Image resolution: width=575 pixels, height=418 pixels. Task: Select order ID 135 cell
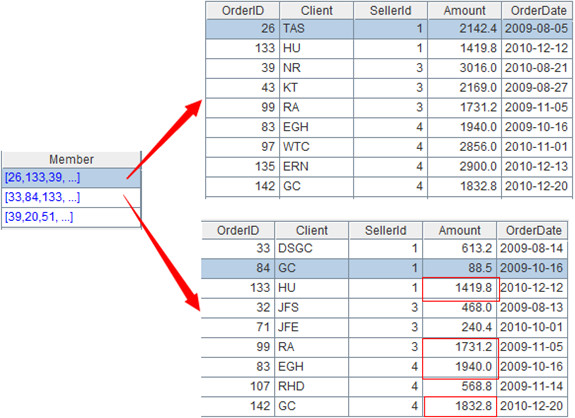click(x=242, y=167)
